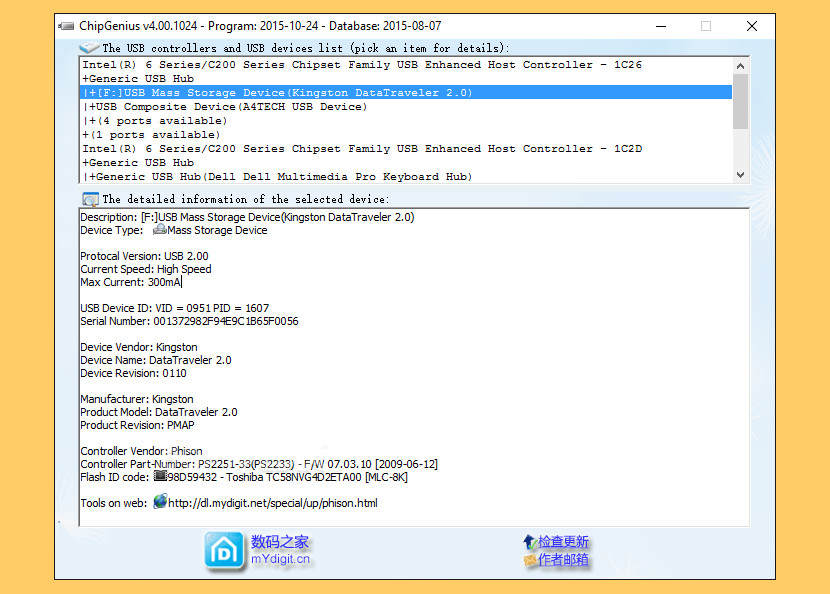Expand the 1 ports available node
Screen dimensions: 830x594
pos(87,134)
